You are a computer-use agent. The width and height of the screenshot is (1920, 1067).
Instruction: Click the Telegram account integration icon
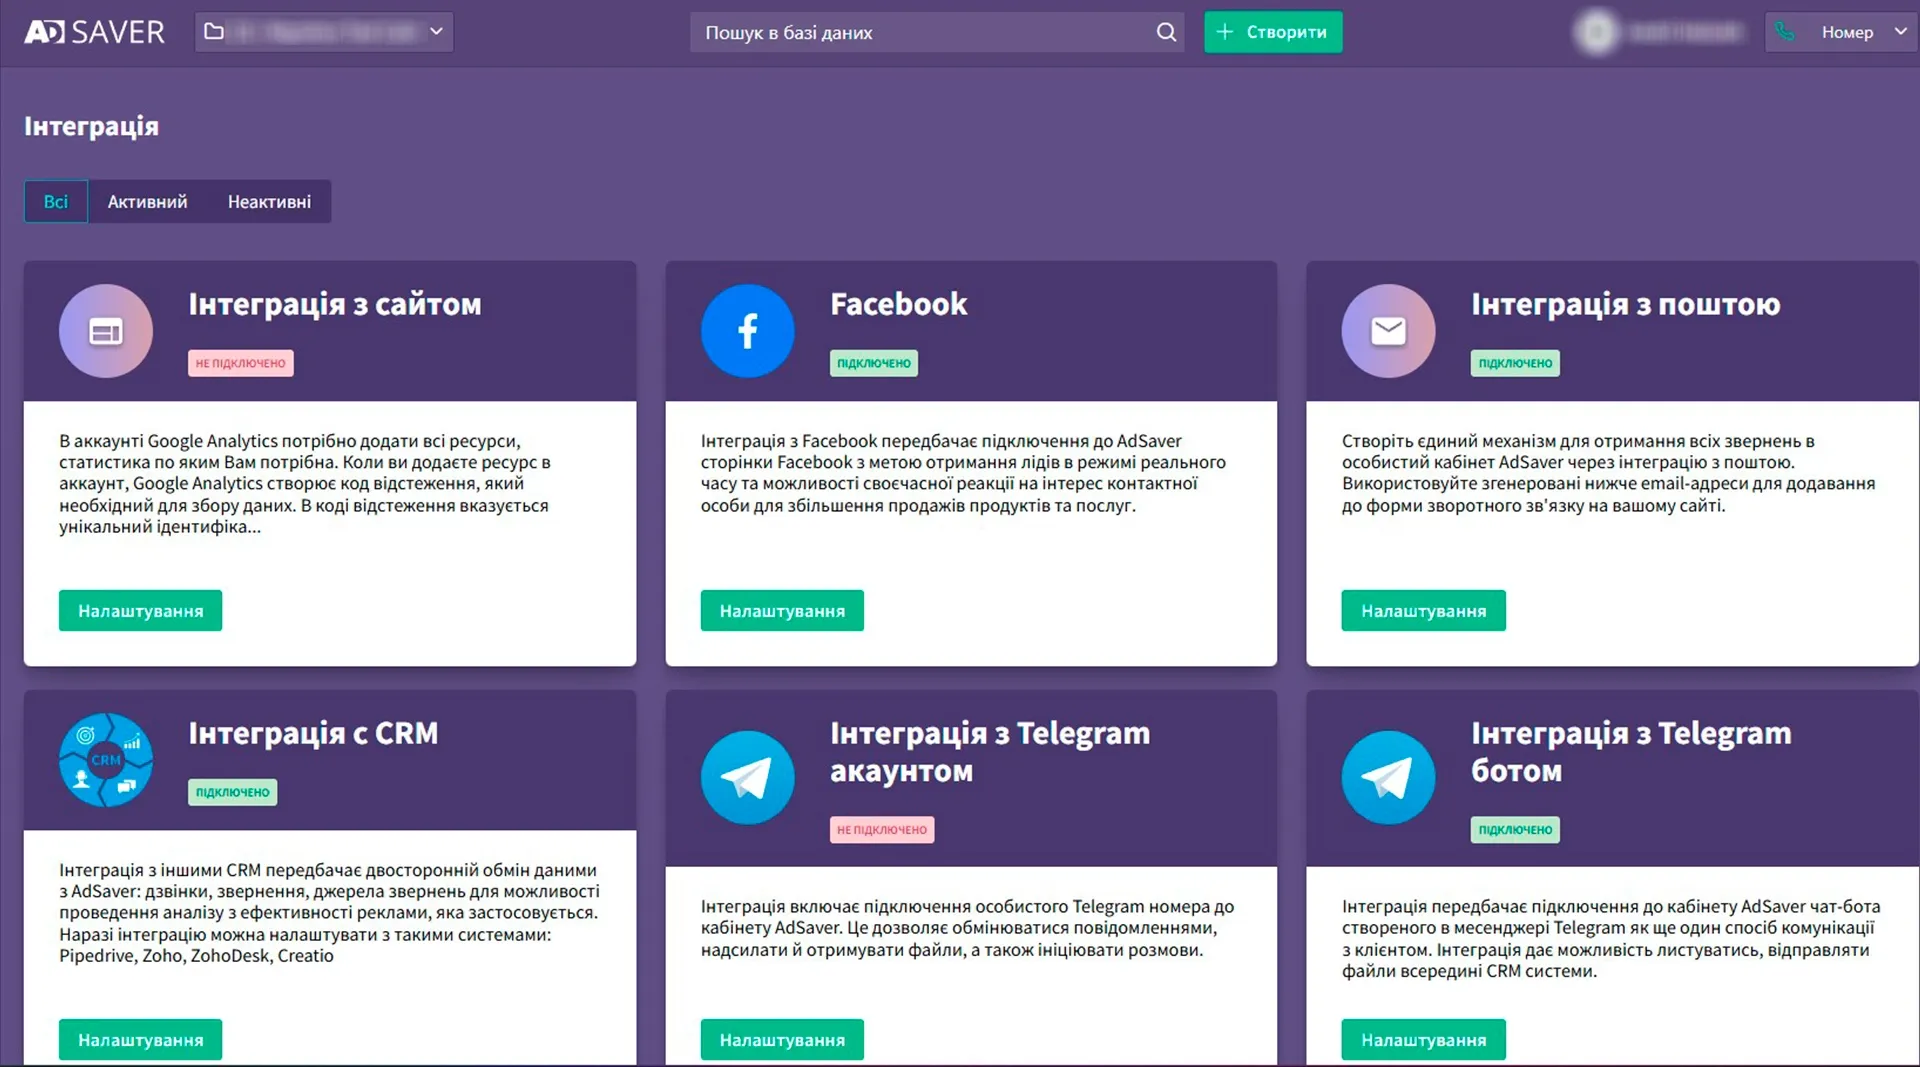(x=748, y=778)
